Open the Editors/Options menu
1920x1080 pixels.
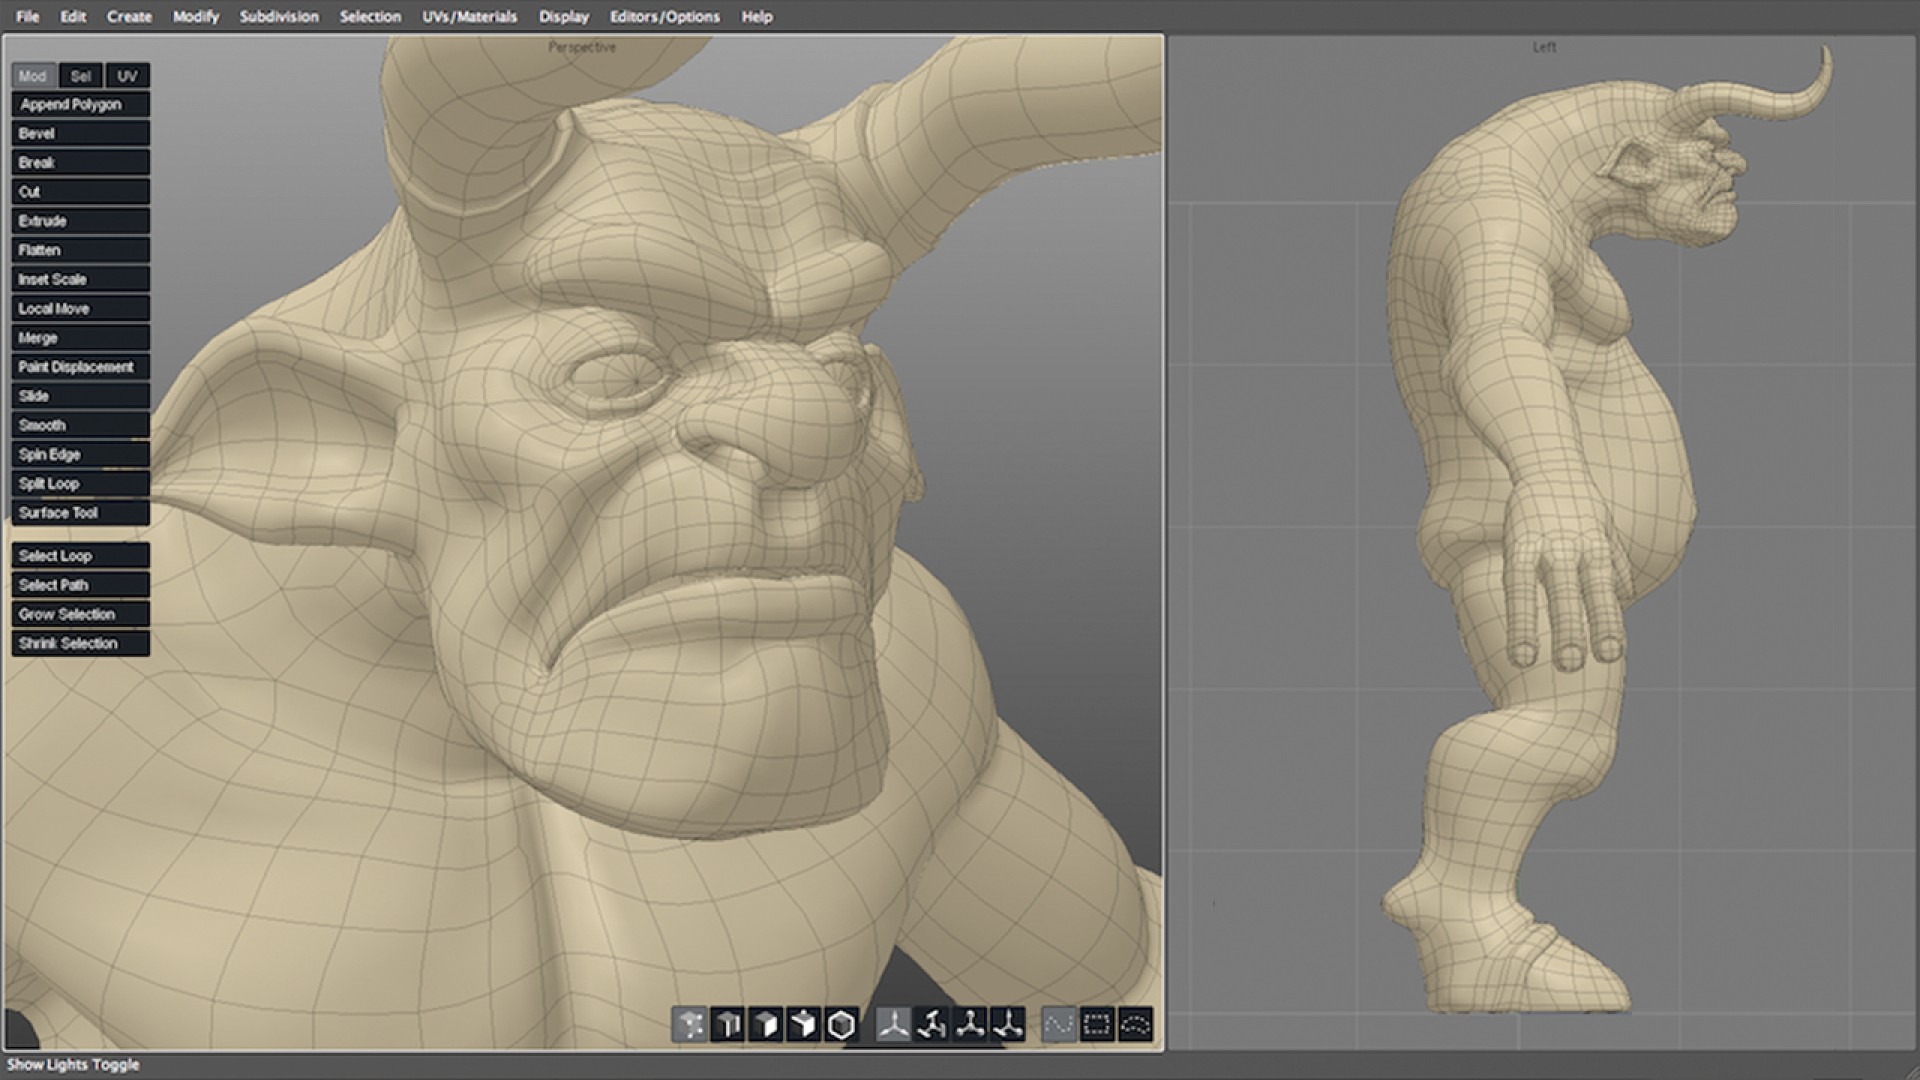click(664, 17)
